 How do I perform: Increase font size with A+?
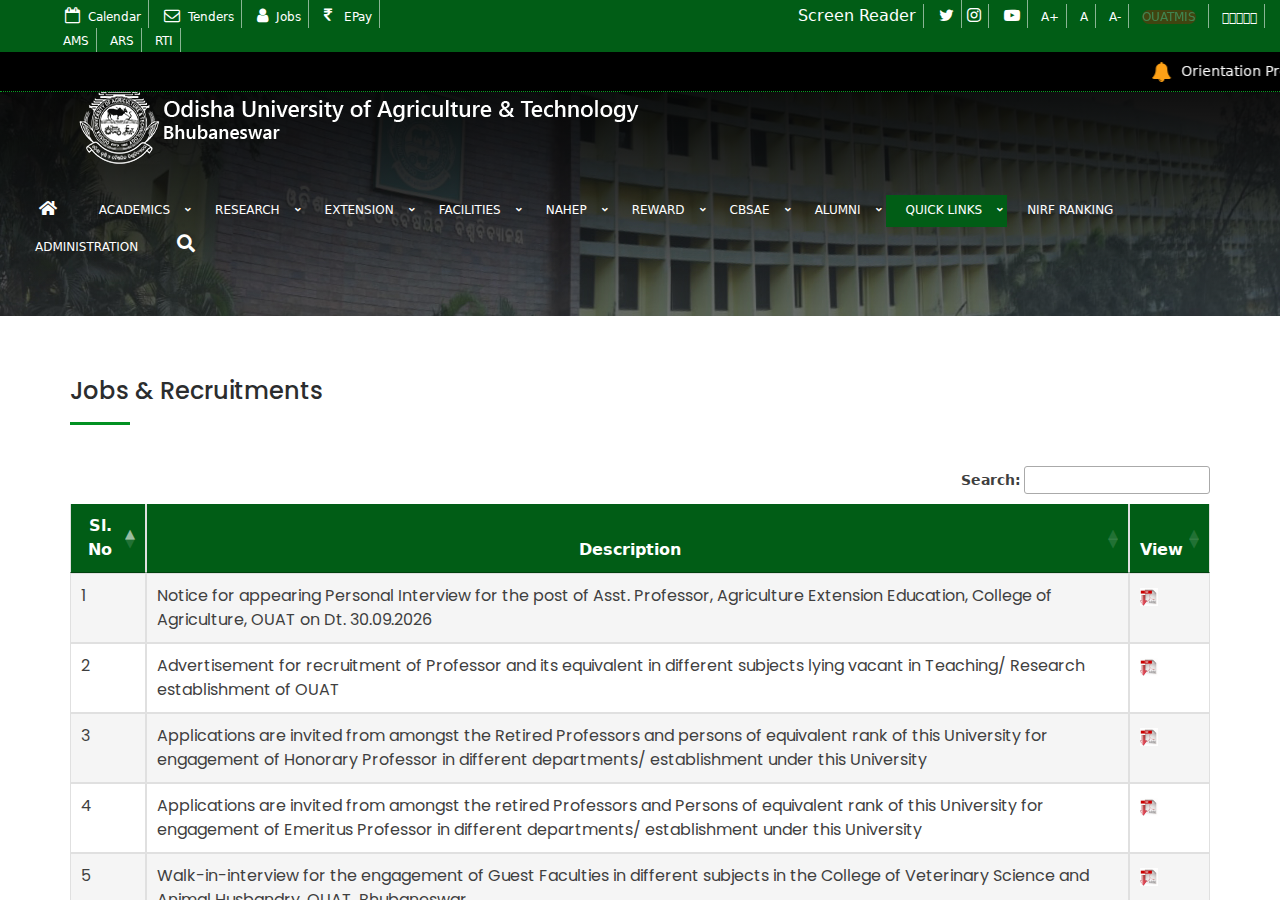[x=1049, y=17]
